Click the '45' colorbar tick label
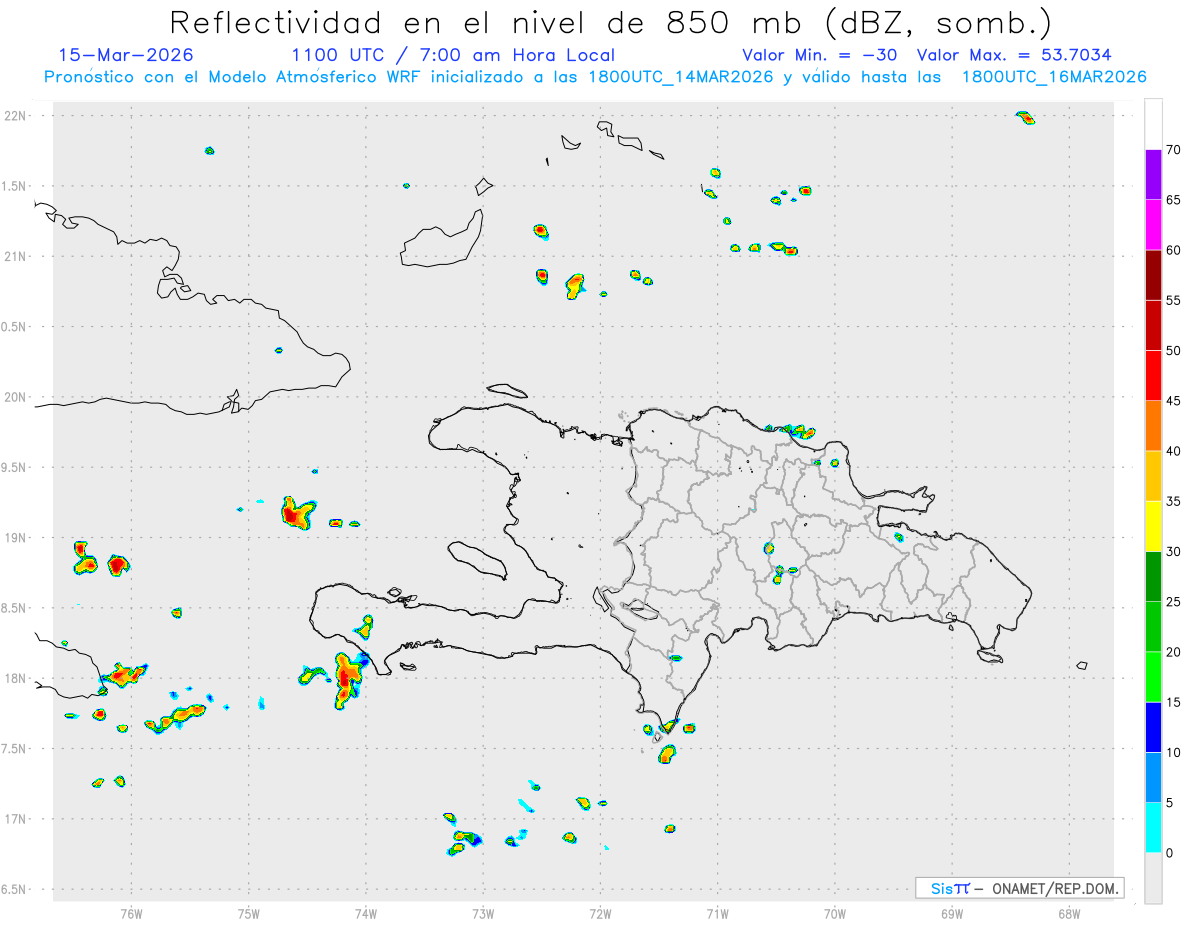The width and height of the screenshot is (1200, 927). point(1174,401)
